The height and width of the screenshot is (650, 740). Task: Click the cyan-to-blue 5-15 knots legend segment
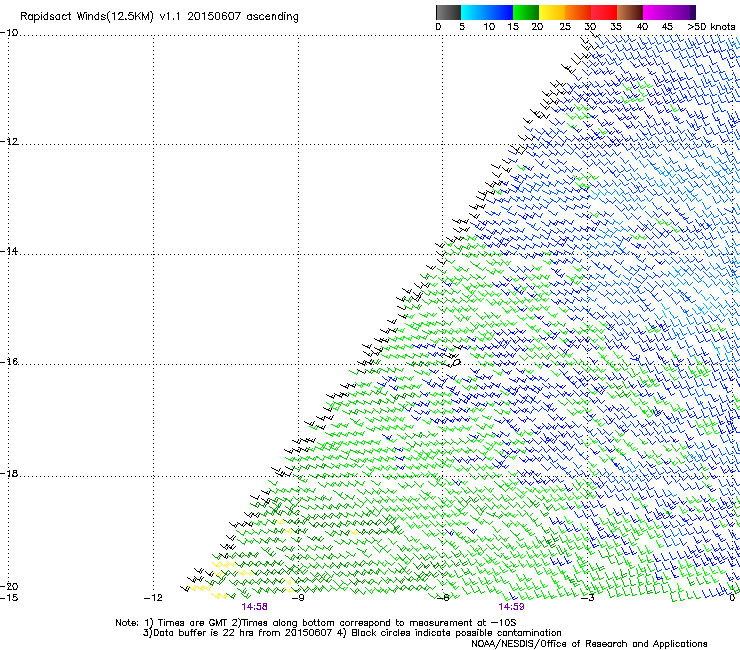[487, 12]
